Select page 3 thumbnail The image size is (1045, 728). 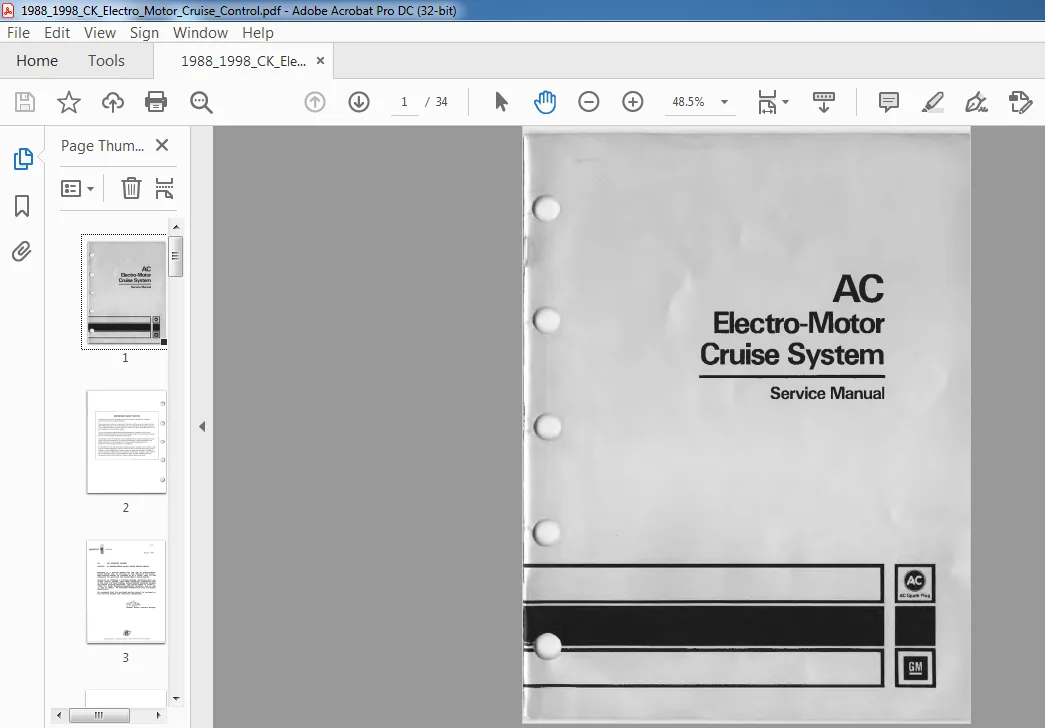[x=126, y=592]
